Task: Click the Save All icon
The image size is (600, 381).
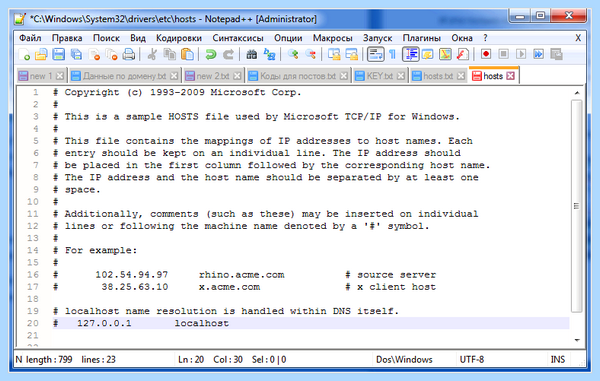Action: [x=76, y=54]
